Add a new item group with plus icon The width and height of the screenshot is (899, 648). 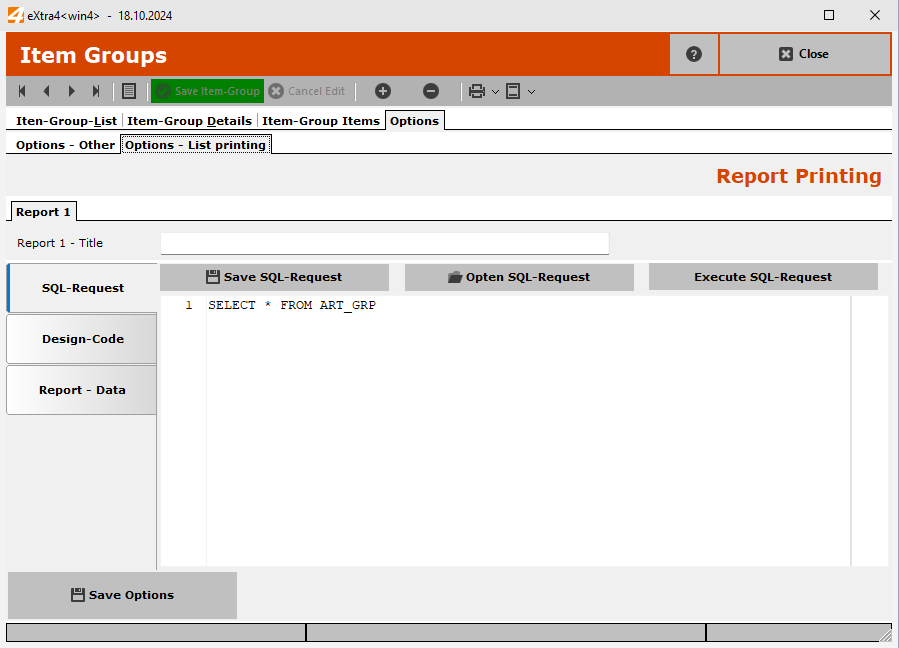point(383,91)
